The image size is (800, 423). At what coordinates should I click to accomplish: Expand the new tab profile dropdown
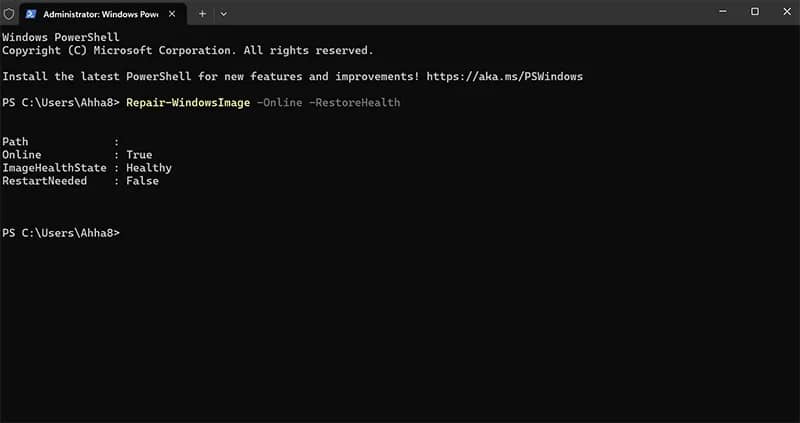click(223, 14)
